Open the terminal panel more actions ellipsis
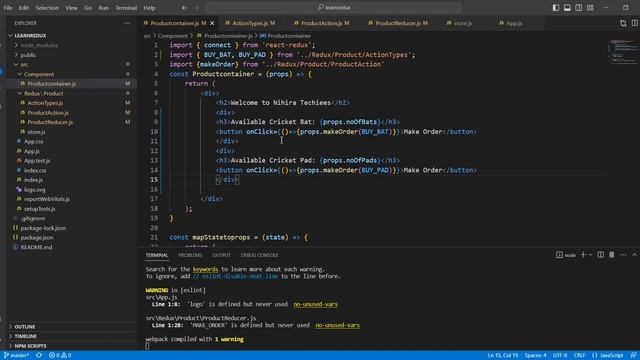Viewport: 640px width, 360px height. [x=623, y=255]
